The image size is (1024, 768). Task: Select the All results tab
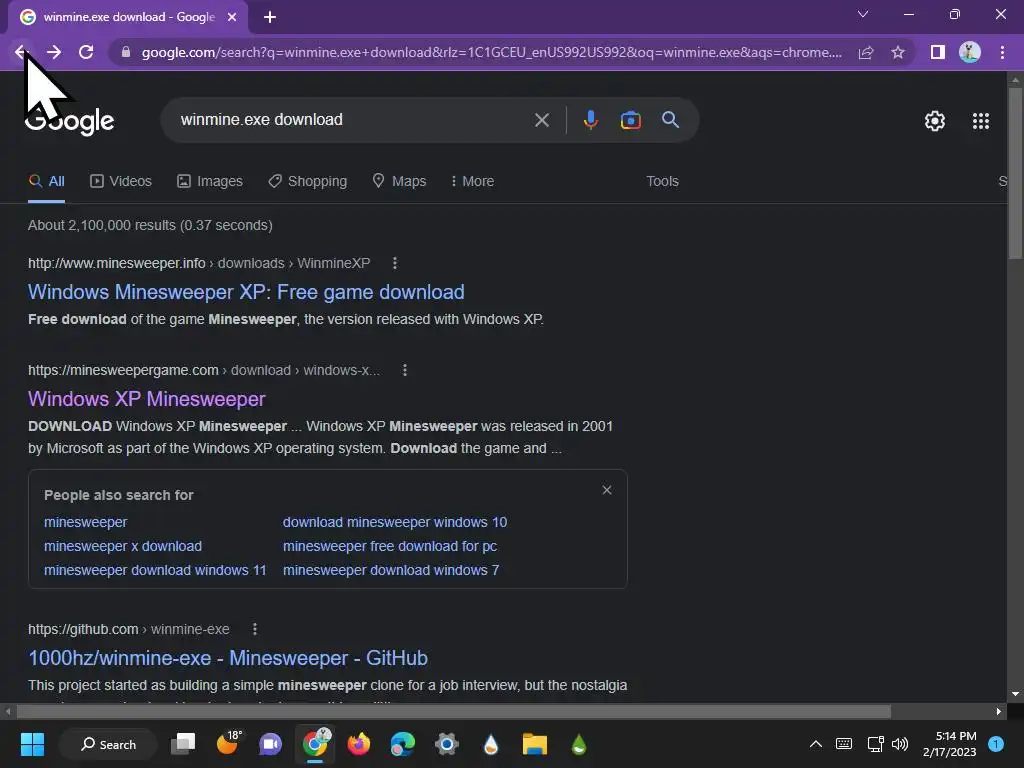pyautogui.click(x=46, y=182)
